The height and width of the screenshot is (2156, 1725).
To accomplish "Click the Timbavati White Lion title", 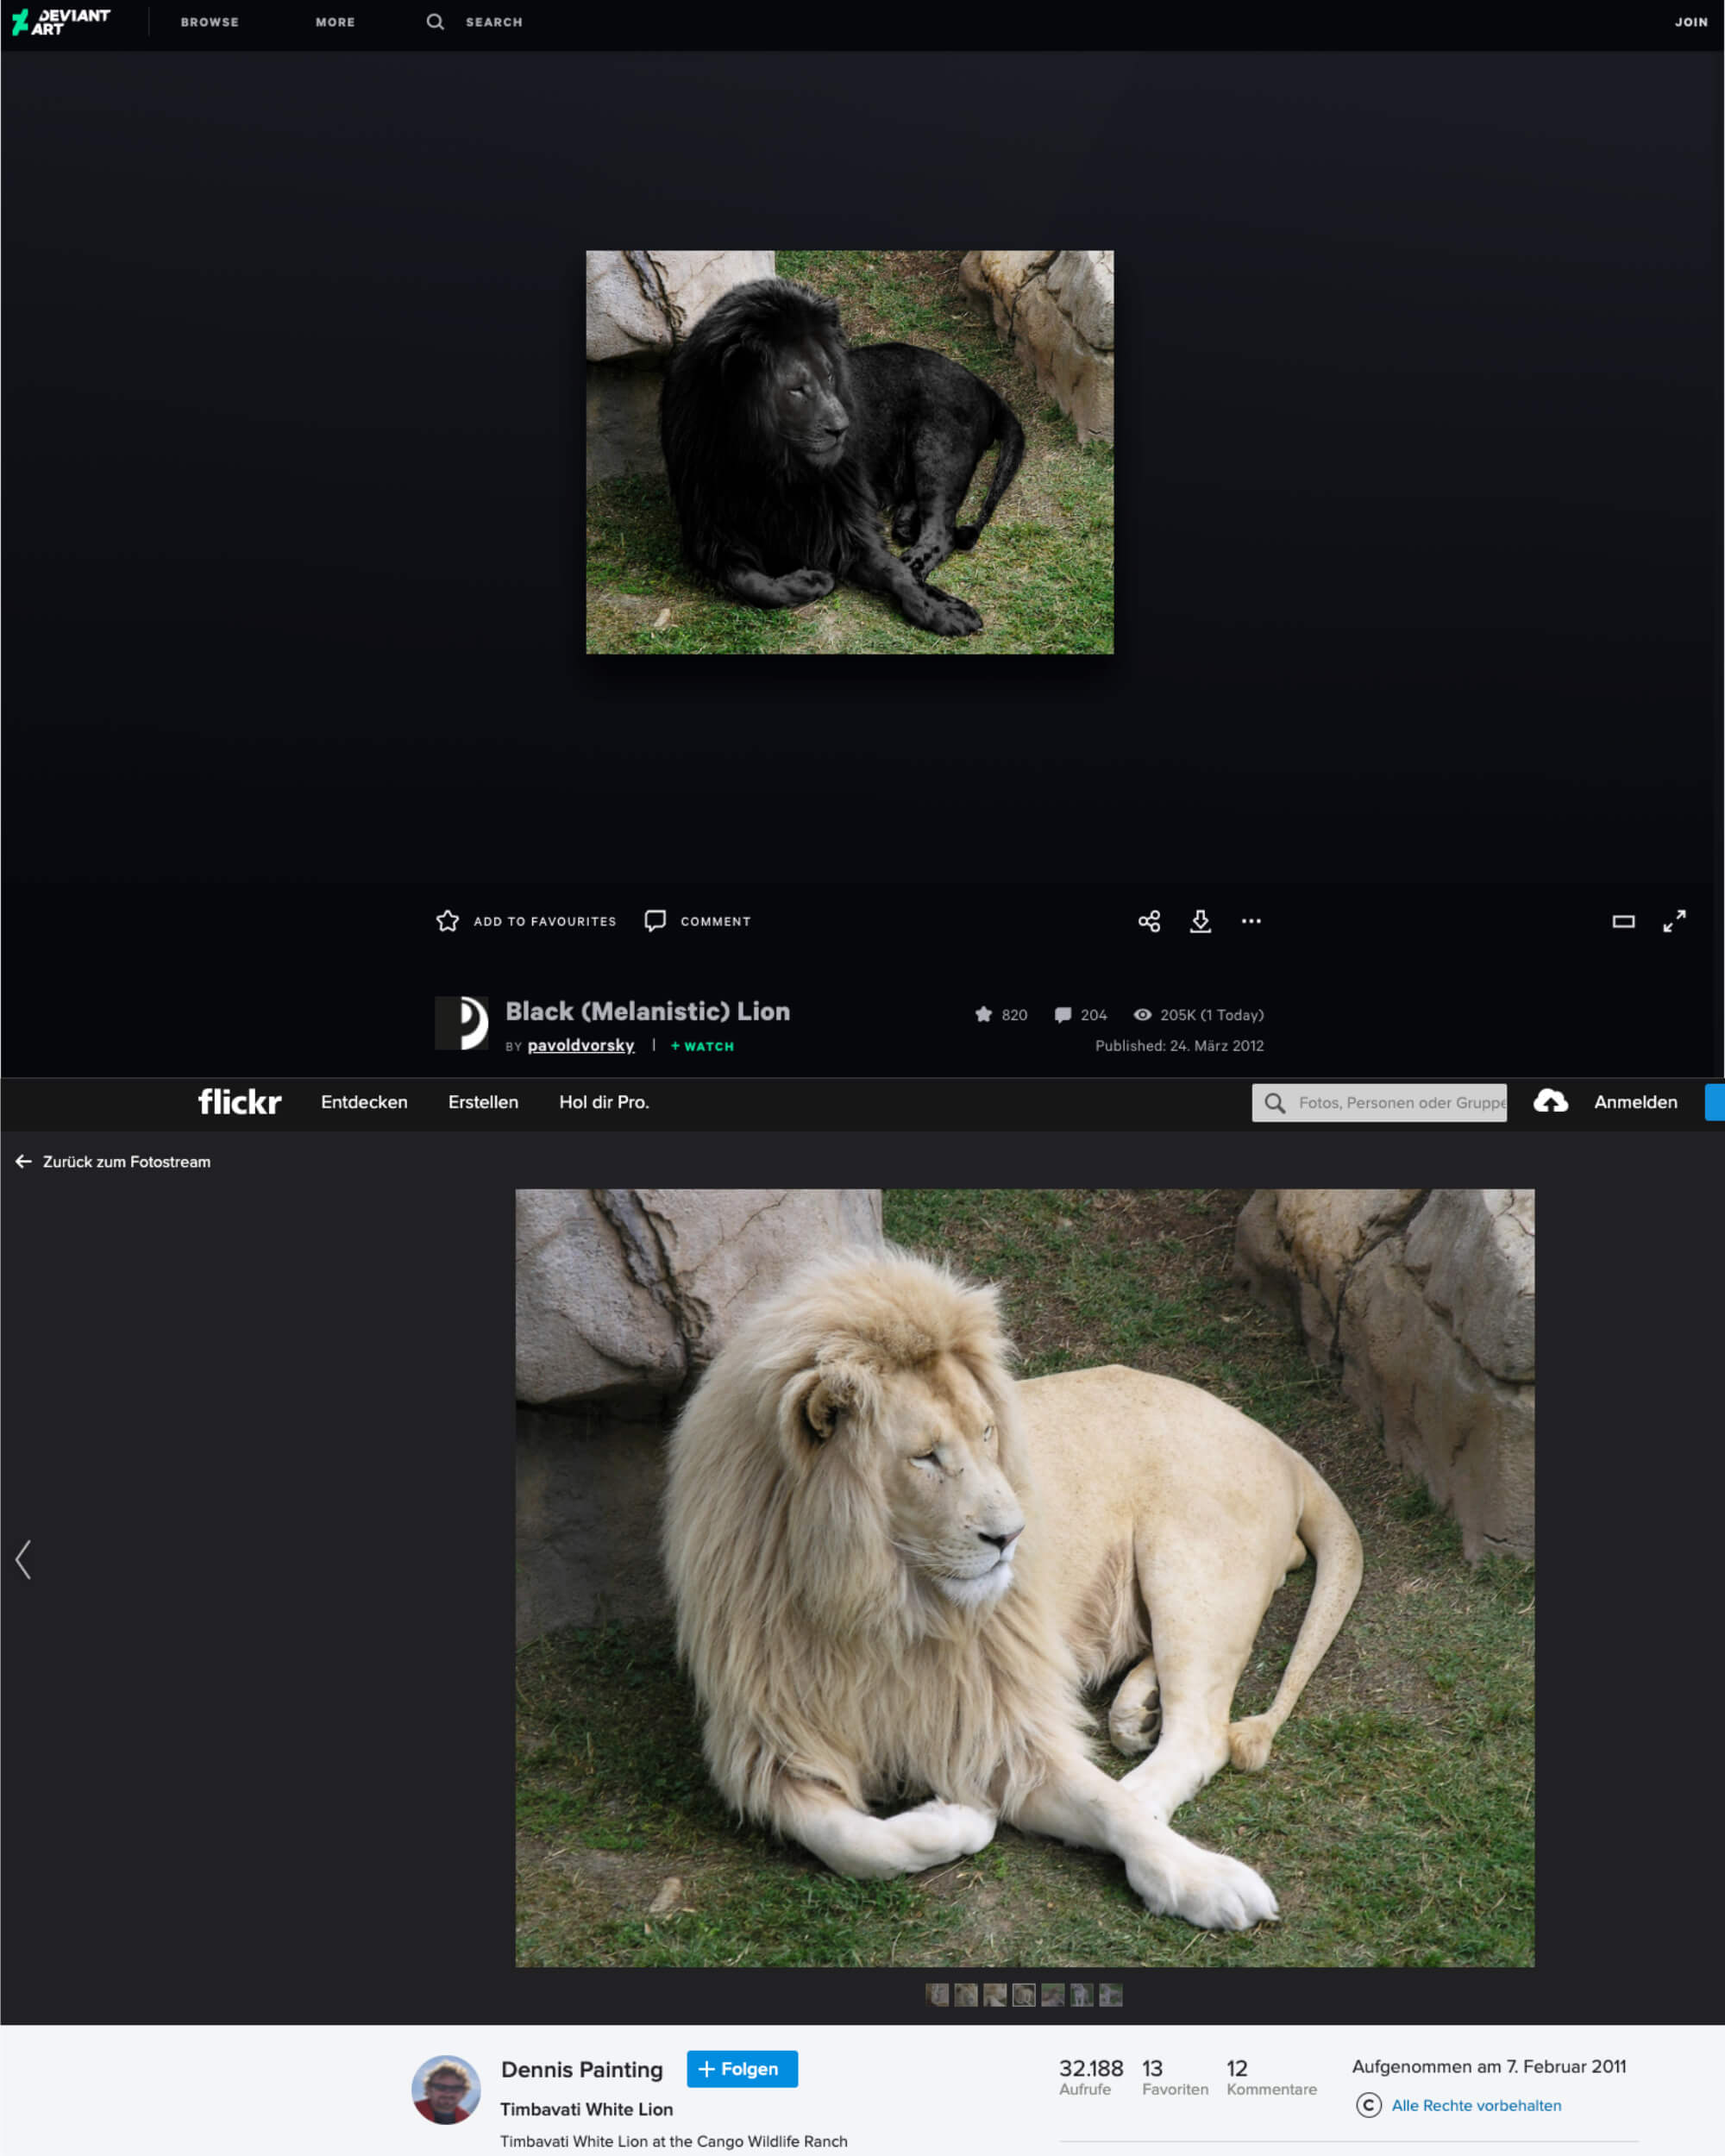I will [x=586, y=2109].
